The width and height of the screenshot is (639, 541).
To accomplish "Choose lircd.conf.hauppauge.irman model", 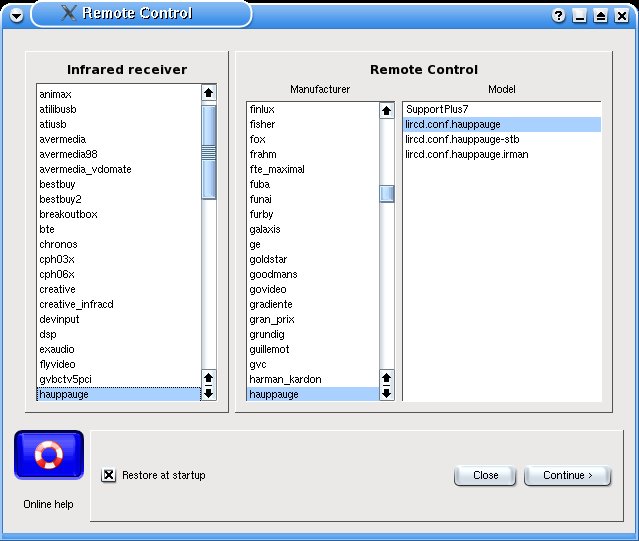I will click(502, 154).
